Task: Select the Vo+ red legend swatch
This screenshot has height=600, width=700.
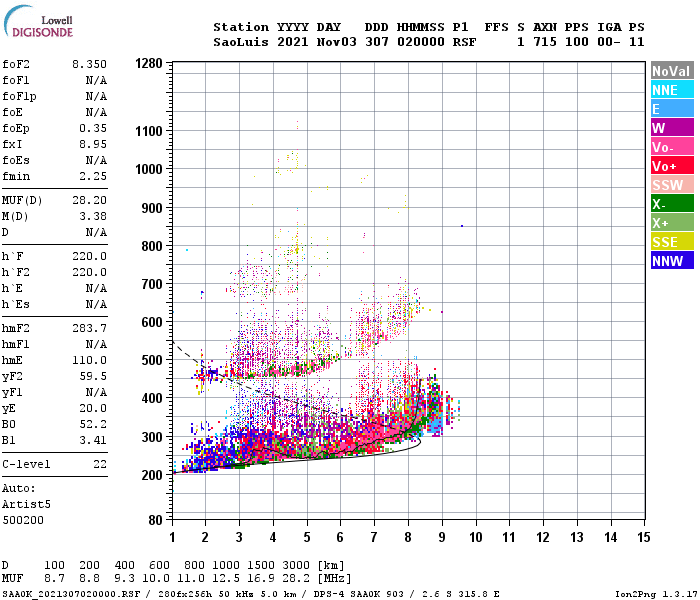Action: click(x=672, y=166)
